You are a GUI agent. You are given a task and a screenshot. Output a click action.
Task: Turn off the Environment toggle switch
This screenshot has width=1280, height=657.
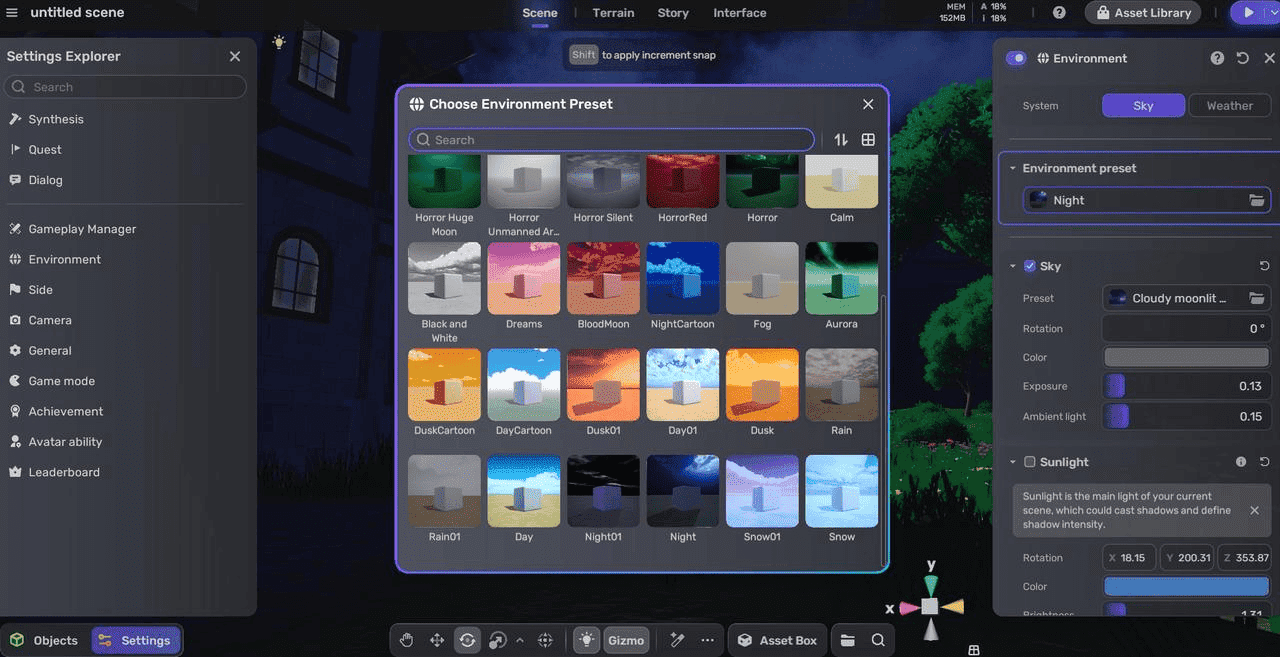[1016, 58]
